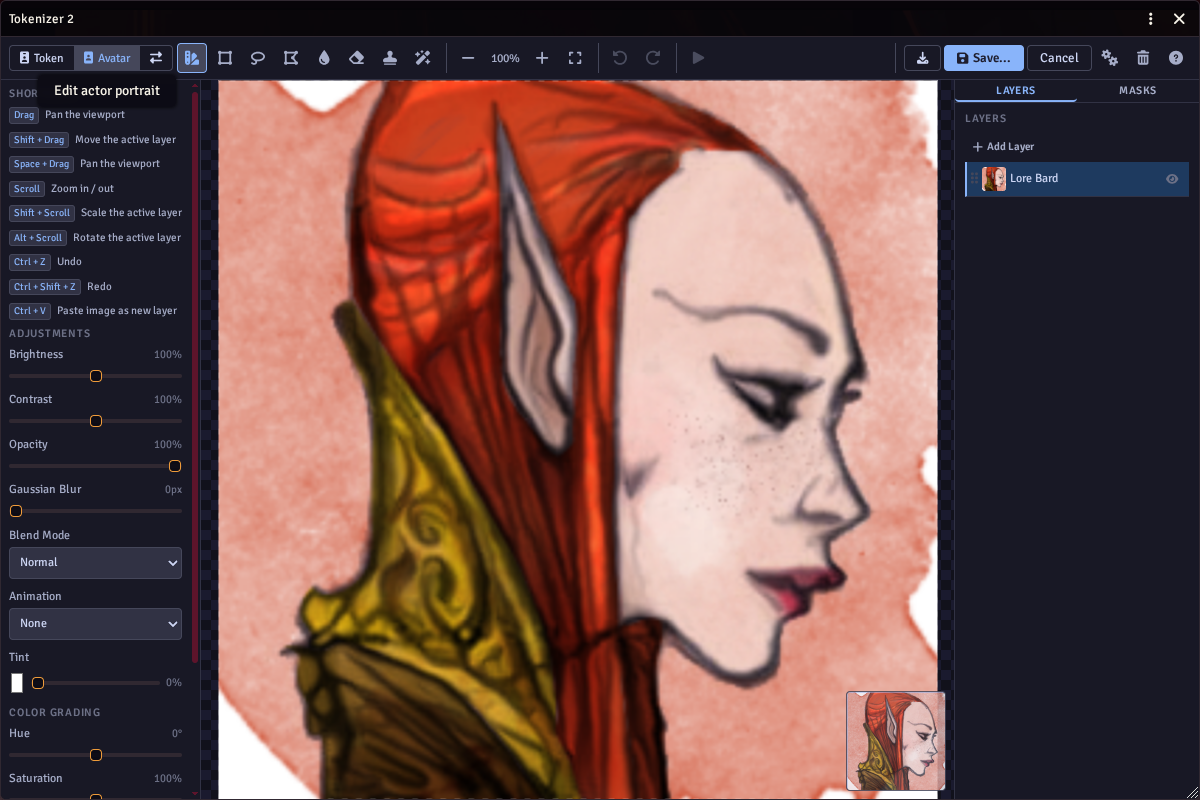The width and height of the screenshot is (1200, 800).
Task: Click the ADJUSTMENTS section heading
Action: coord(50,333)
